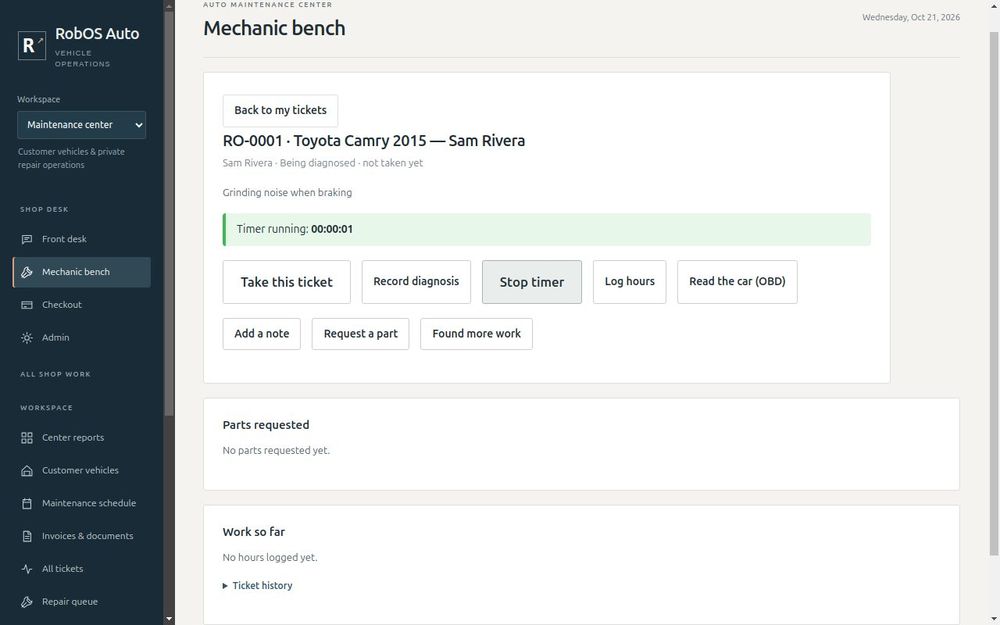Click the Parts requested heading

click(266, 425)
